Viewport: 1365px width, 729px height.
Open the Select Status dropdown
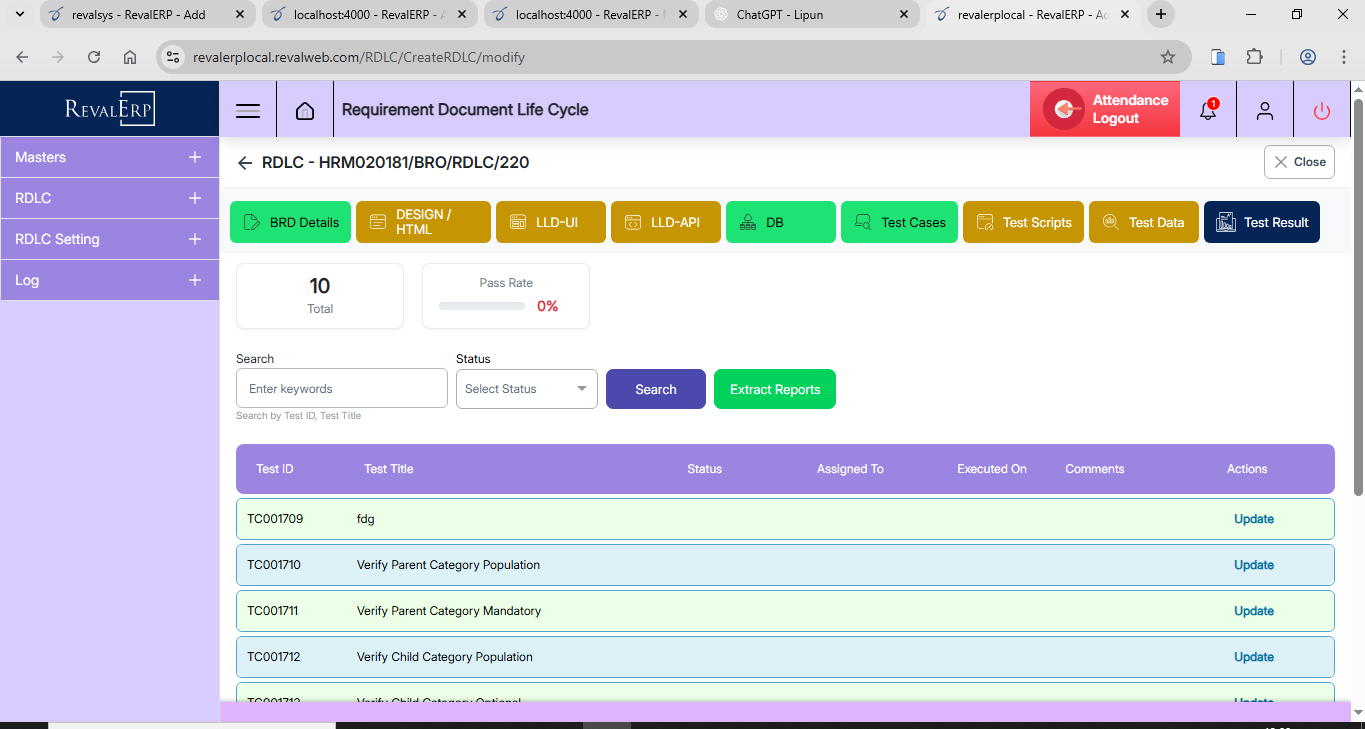(526, 389)
